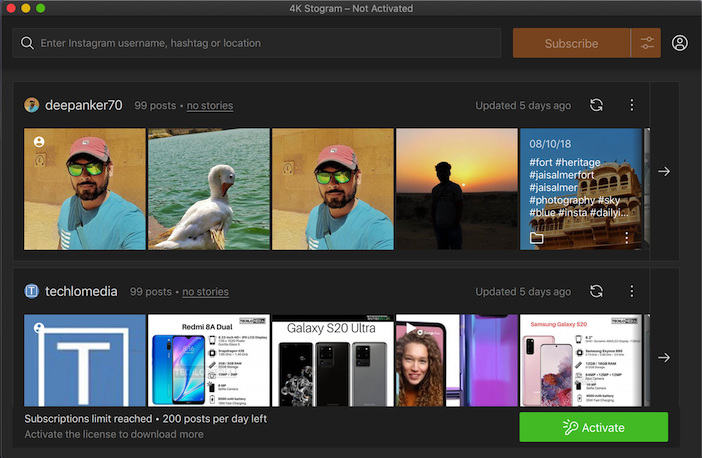Open the Galaxy S20 Ultra post

pyautogui.click(x=333, y=360)
